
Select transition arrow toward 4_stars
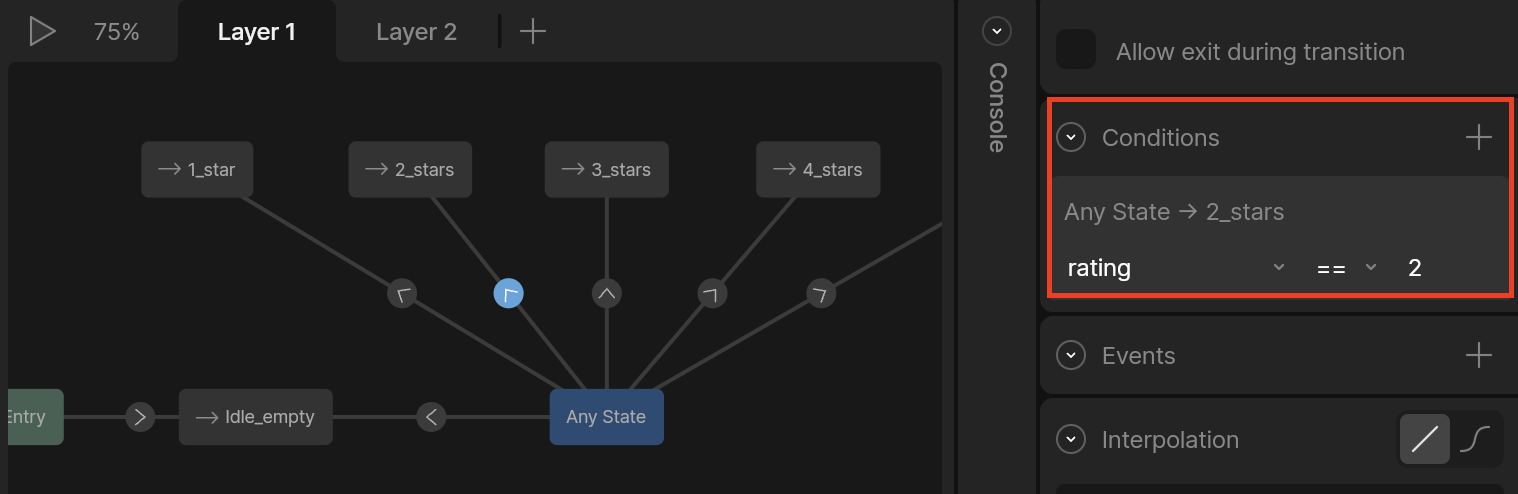(712, 294)
